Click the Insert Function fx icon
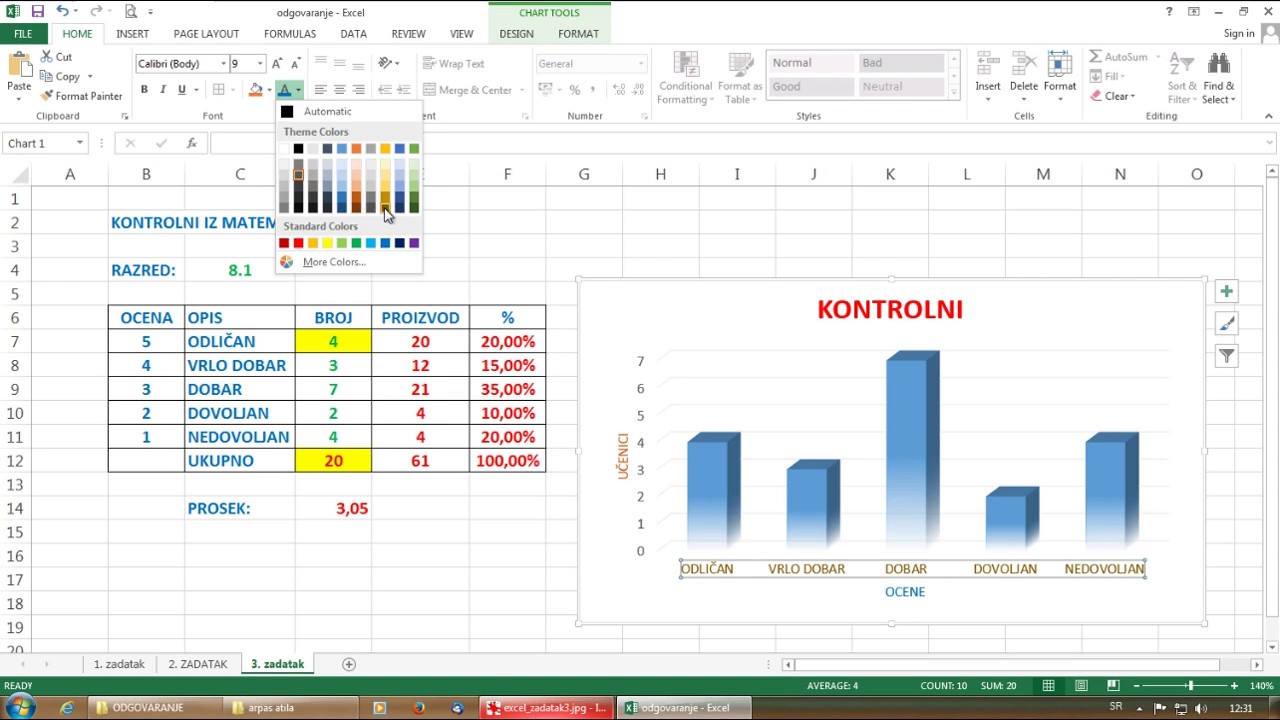The image size is (1280, 720). coord(191,143)
